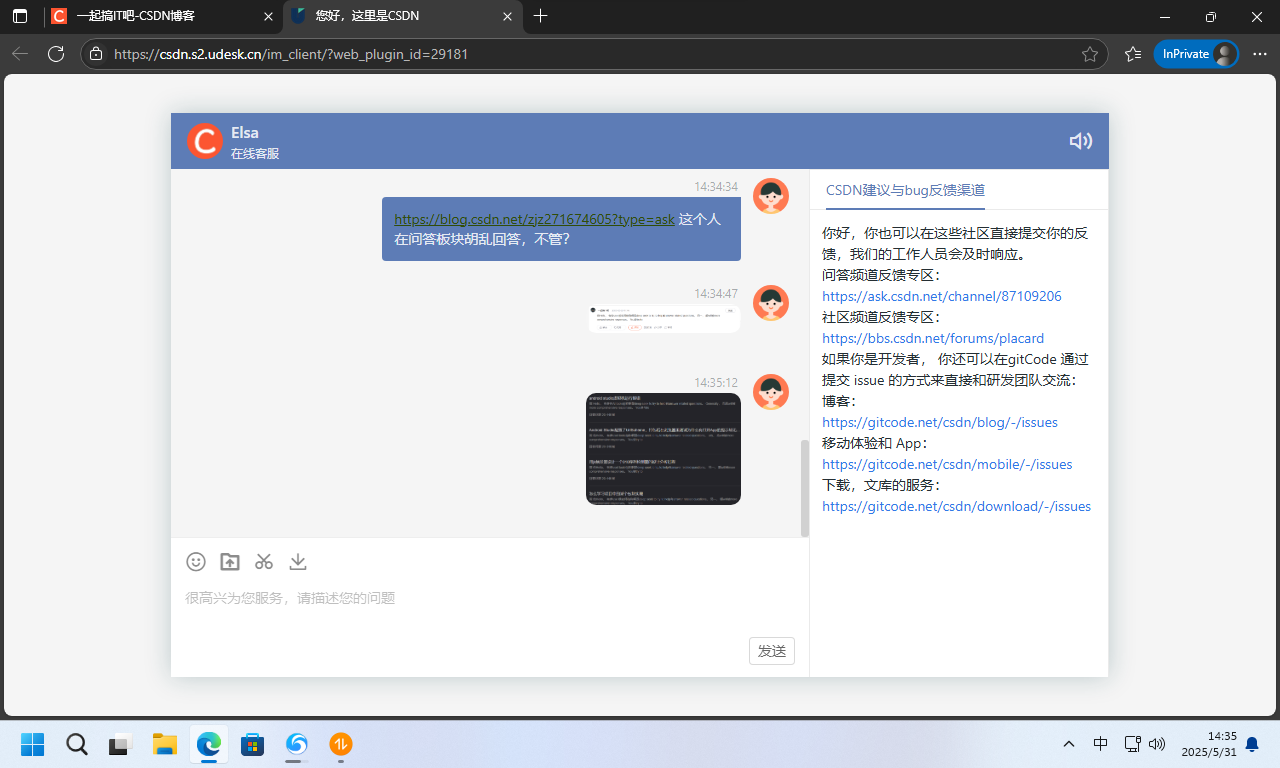Viewport: 1280px width, 768px height.
Task: Select the 您好，这里是CSDN tab
Action: click(402, 16)
